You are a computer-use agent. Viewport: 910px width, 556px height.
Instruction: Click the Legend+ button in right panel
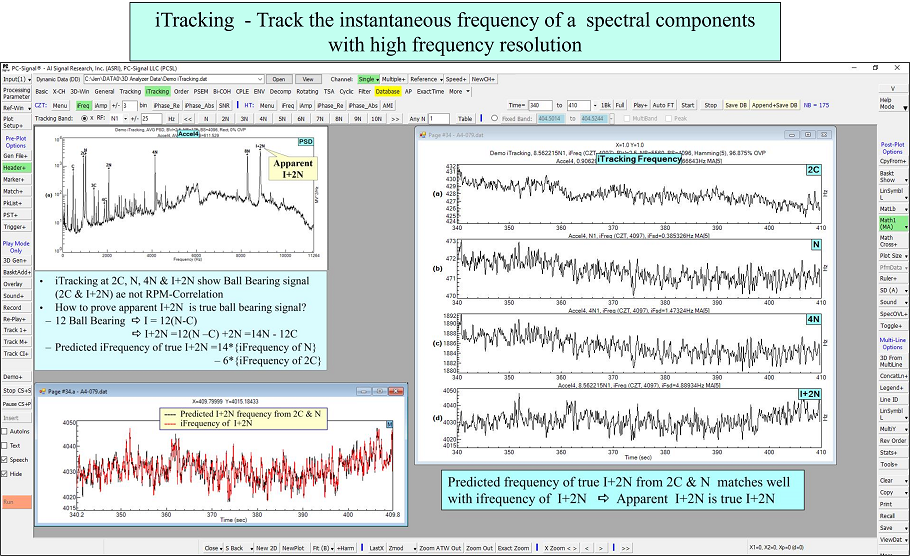pyautogui.click(x=893, y=387)
